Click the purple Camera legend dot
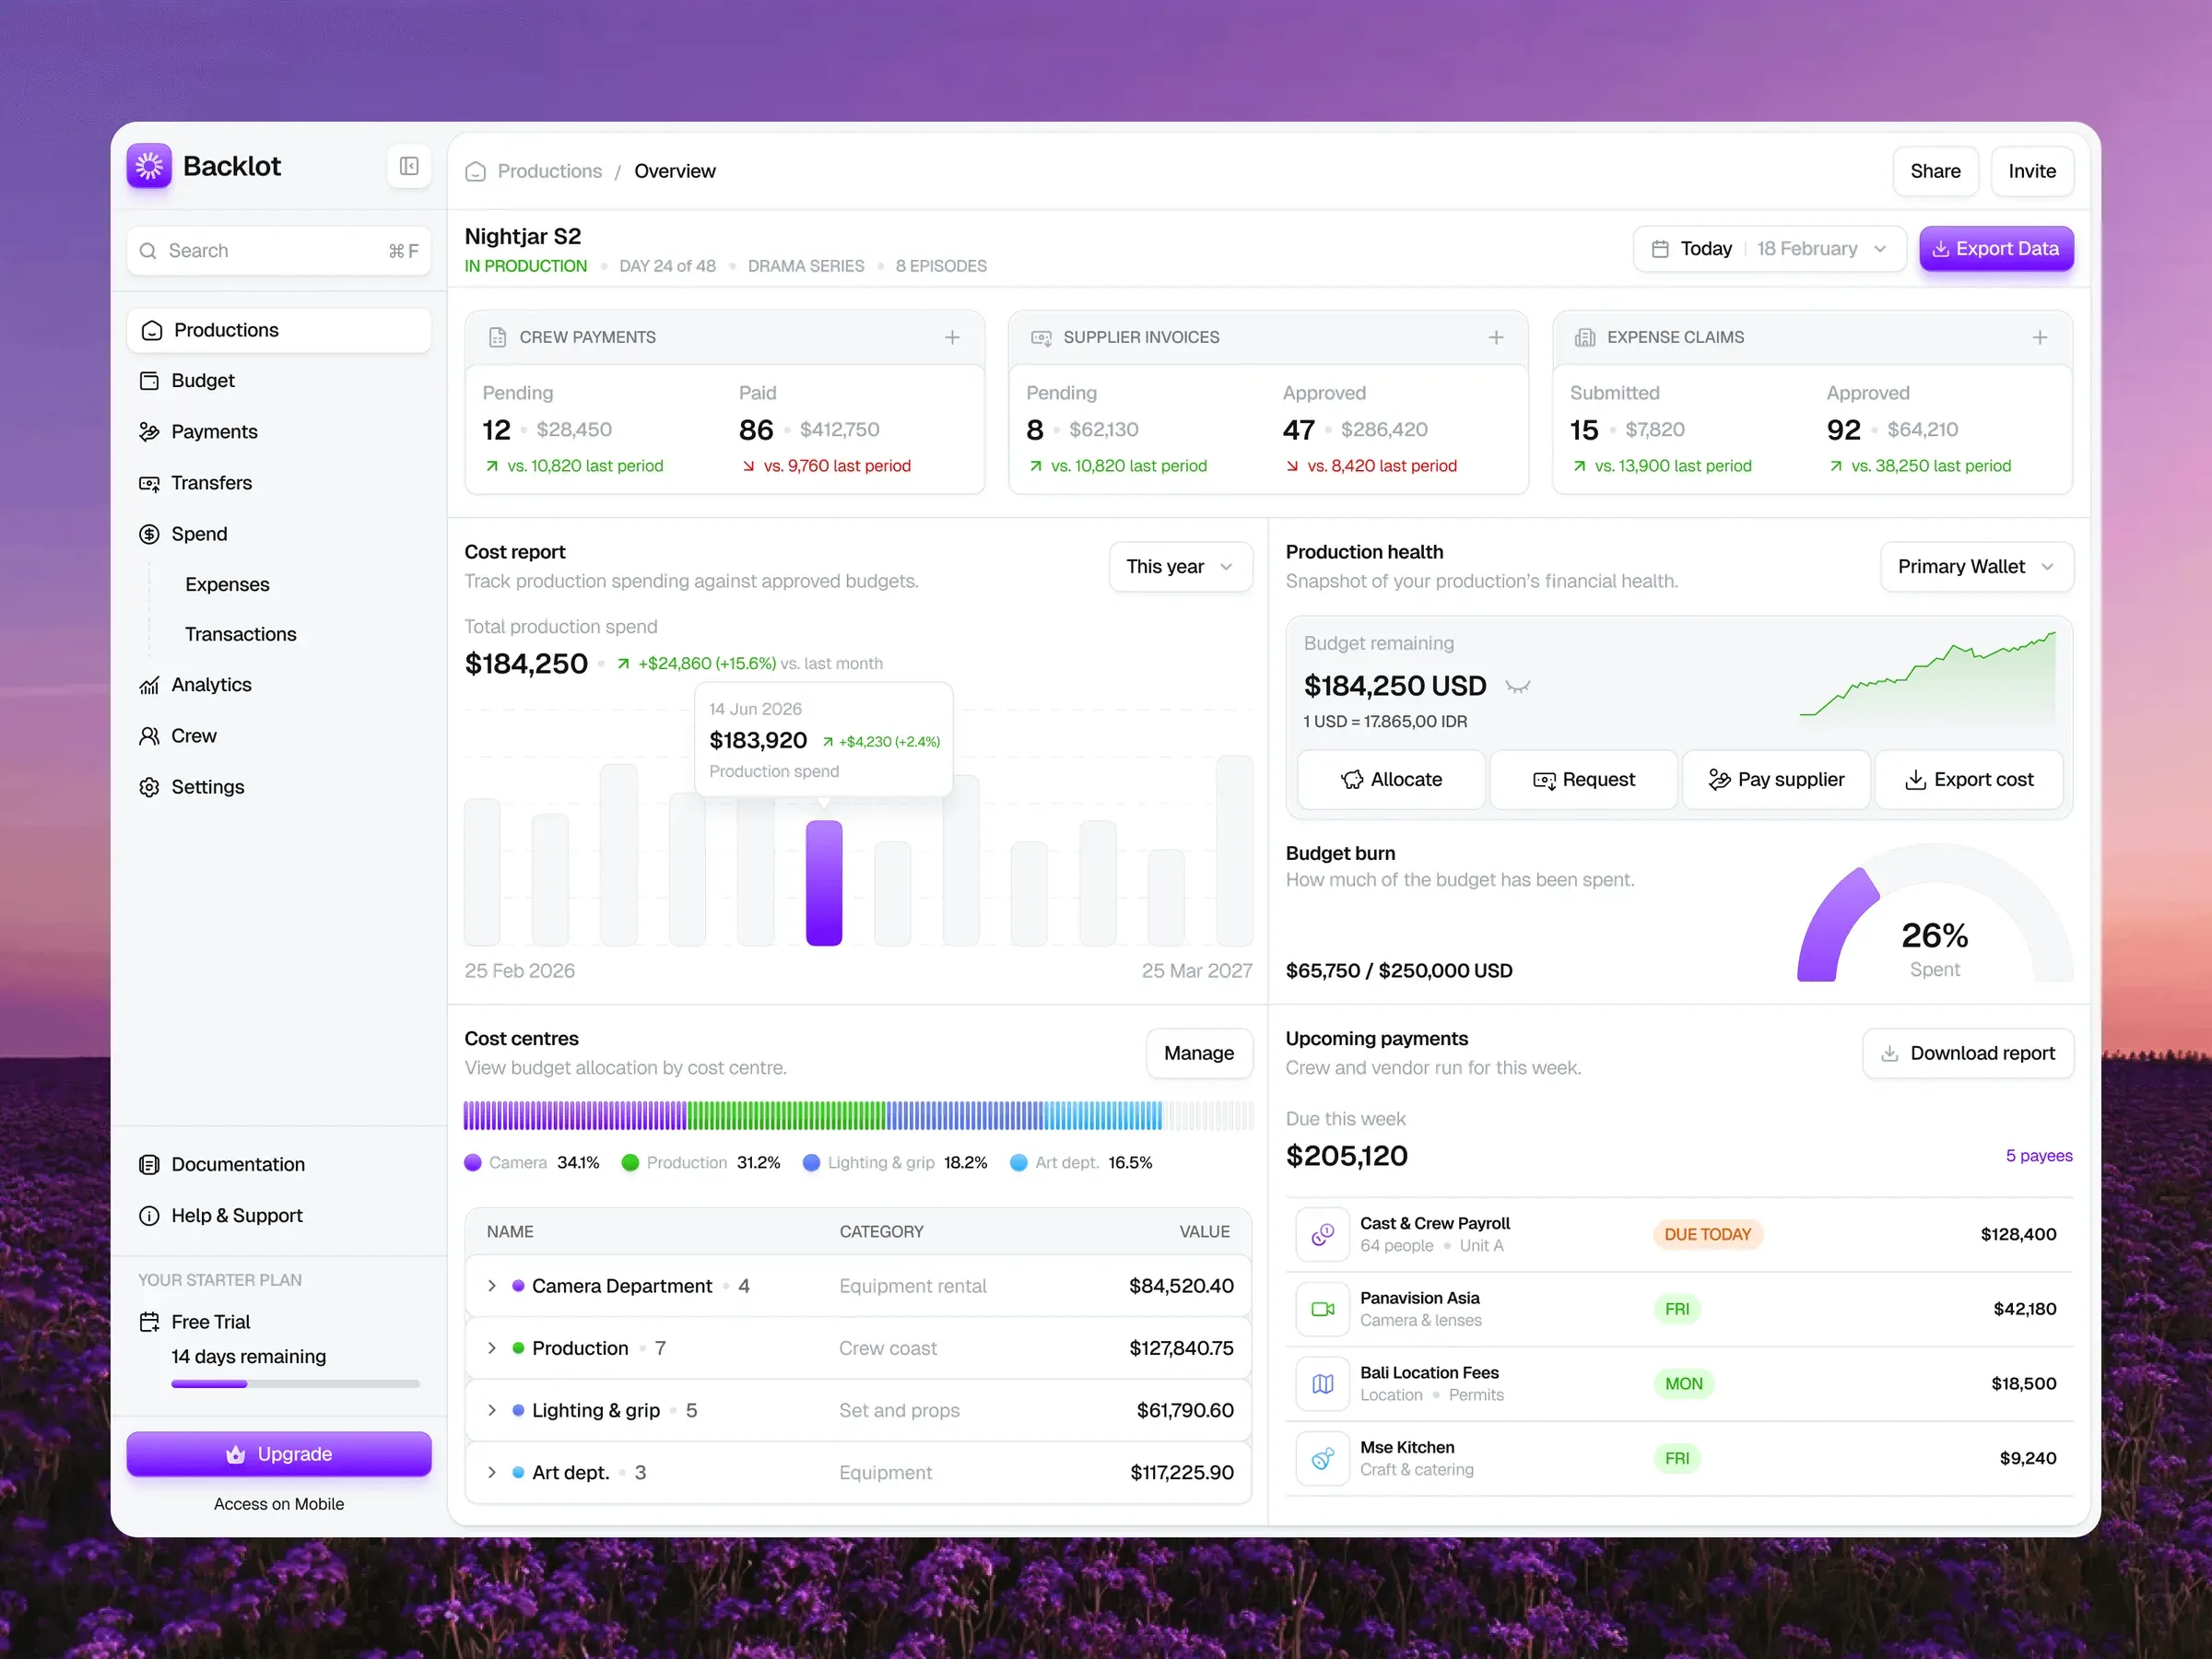The height and width of the screenshot is (1659, 2212). click(x=473, y=1164)
